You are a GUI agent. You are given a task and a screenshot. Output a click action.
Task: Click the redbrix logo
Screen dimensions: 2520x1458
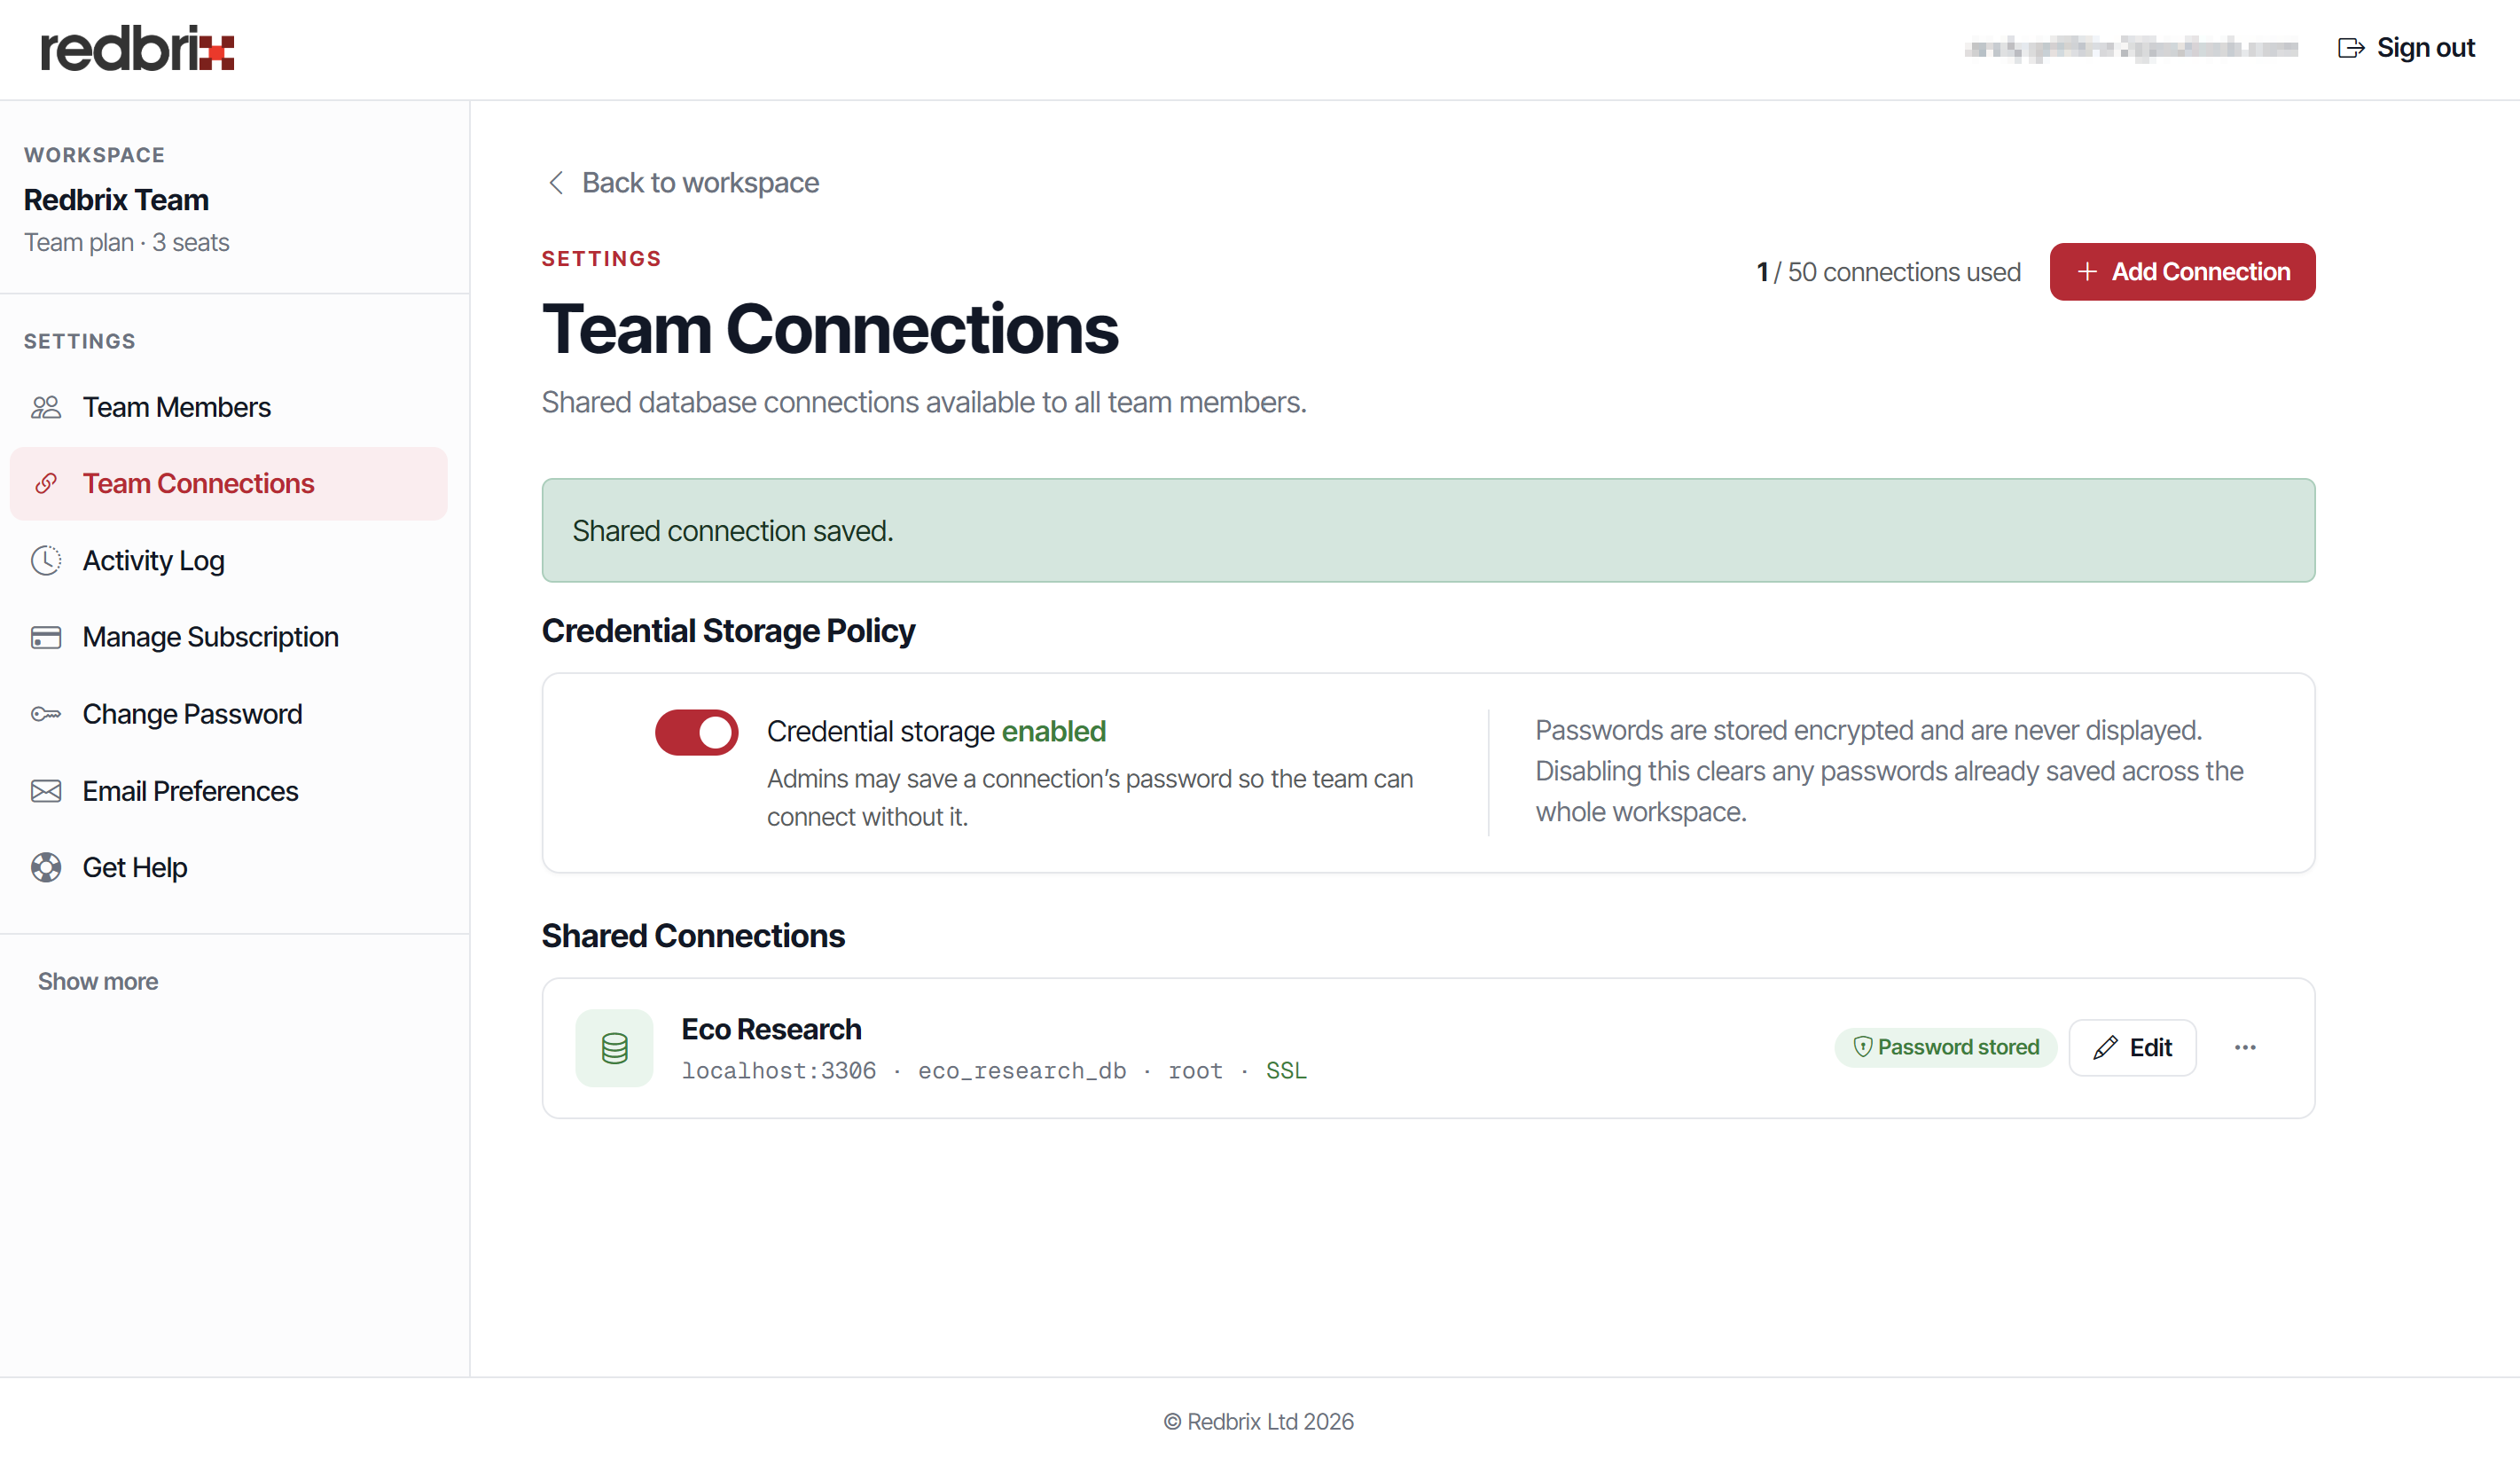pos(137,48)
